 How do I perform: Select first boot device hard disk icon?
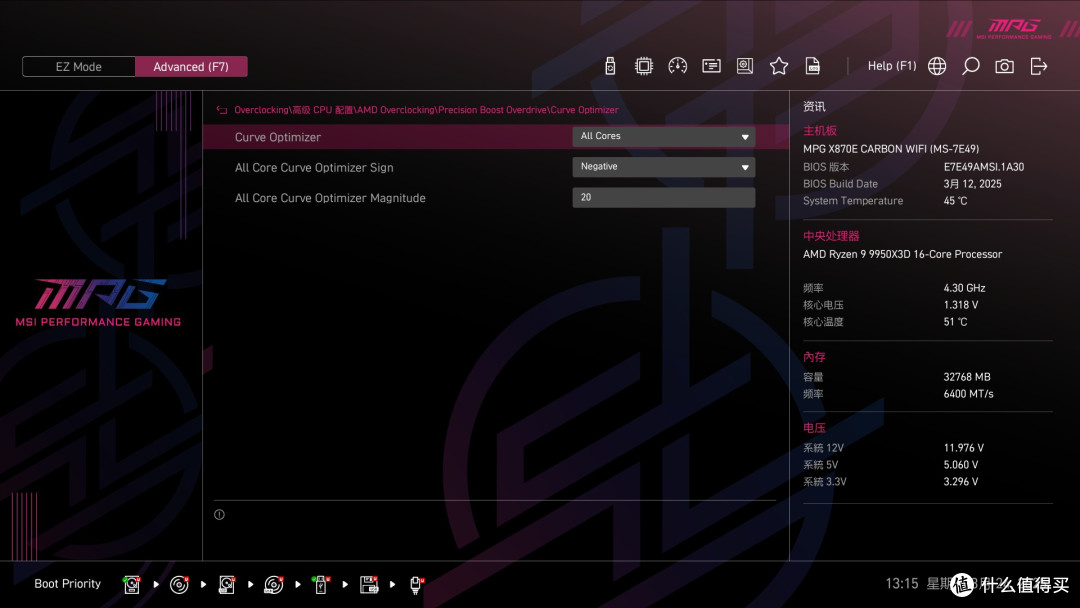132,585
